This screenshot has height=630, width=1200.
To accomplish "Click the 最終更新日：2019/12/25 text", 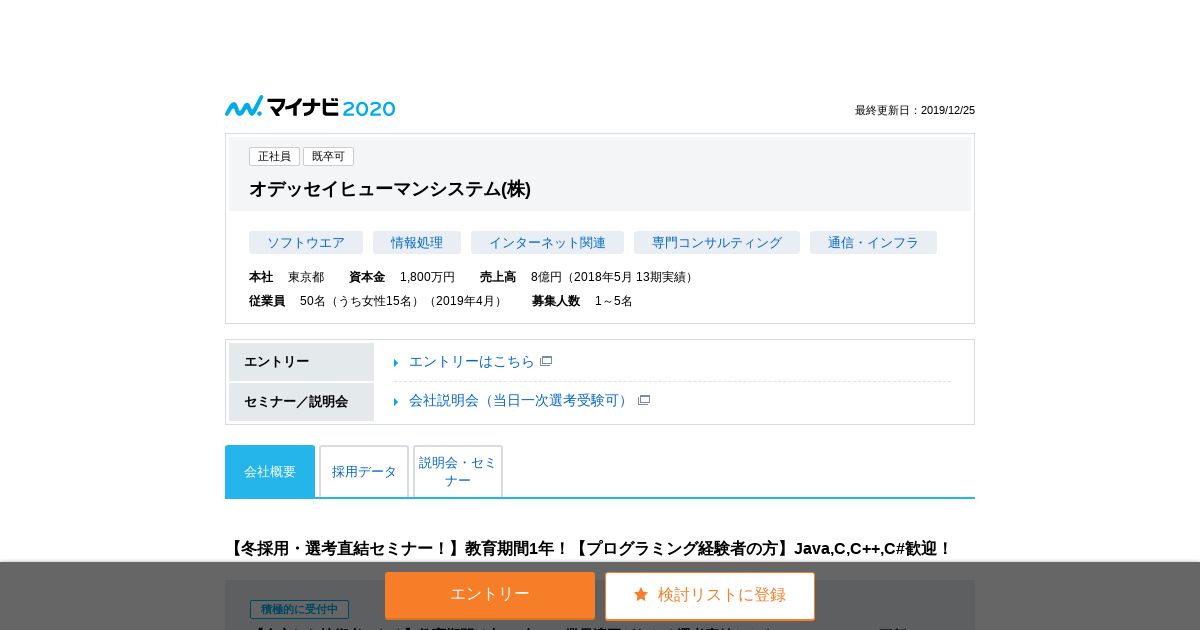I will pos(915,110).
